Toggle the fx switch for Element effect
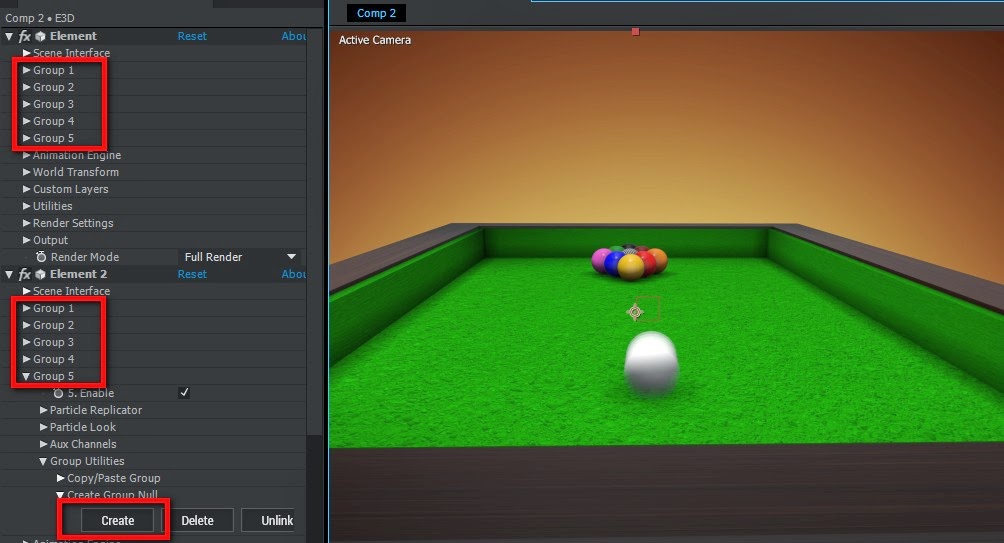Screen dimensions: 1004x543 24,36
